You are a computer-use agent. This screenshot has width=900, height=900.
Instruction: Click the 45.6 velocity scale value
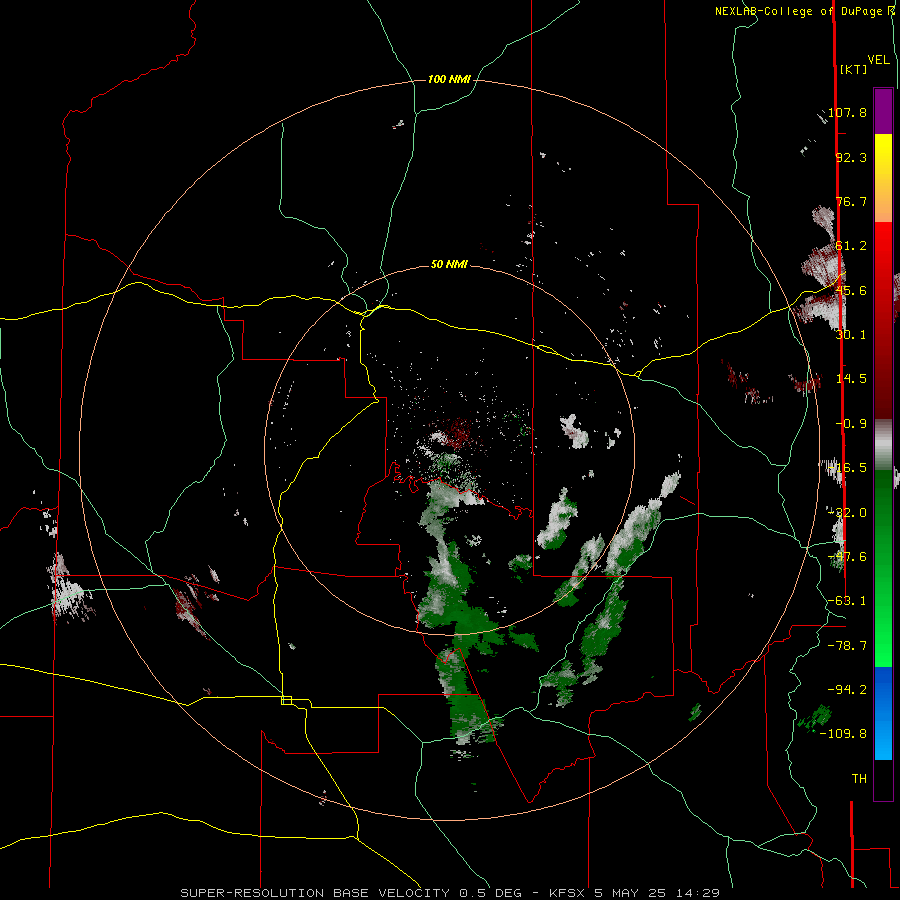coord(851,290)
